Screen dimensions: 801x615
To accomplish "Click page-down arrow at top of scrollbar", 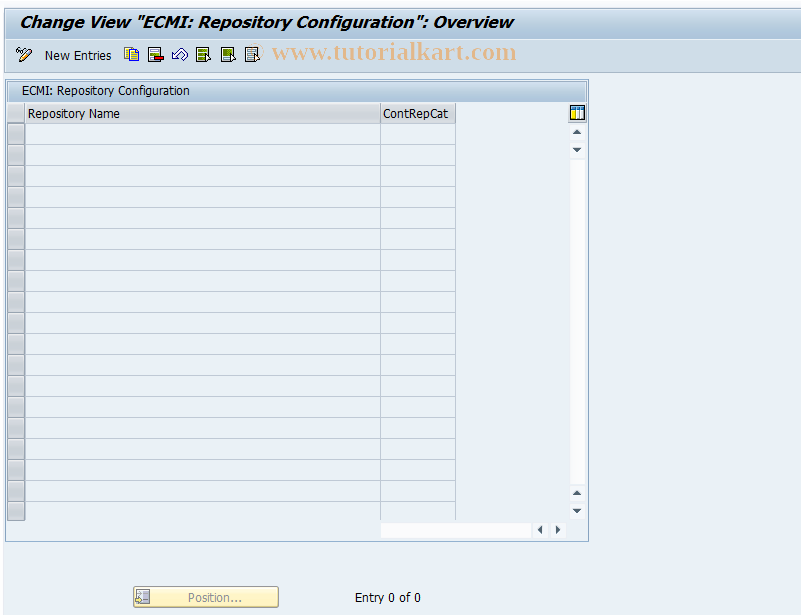I will click(x=577, y=150).
